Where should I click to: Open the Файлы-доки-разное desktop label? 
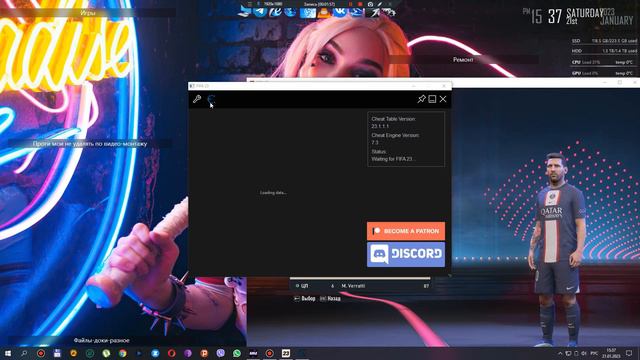point(101,340)
